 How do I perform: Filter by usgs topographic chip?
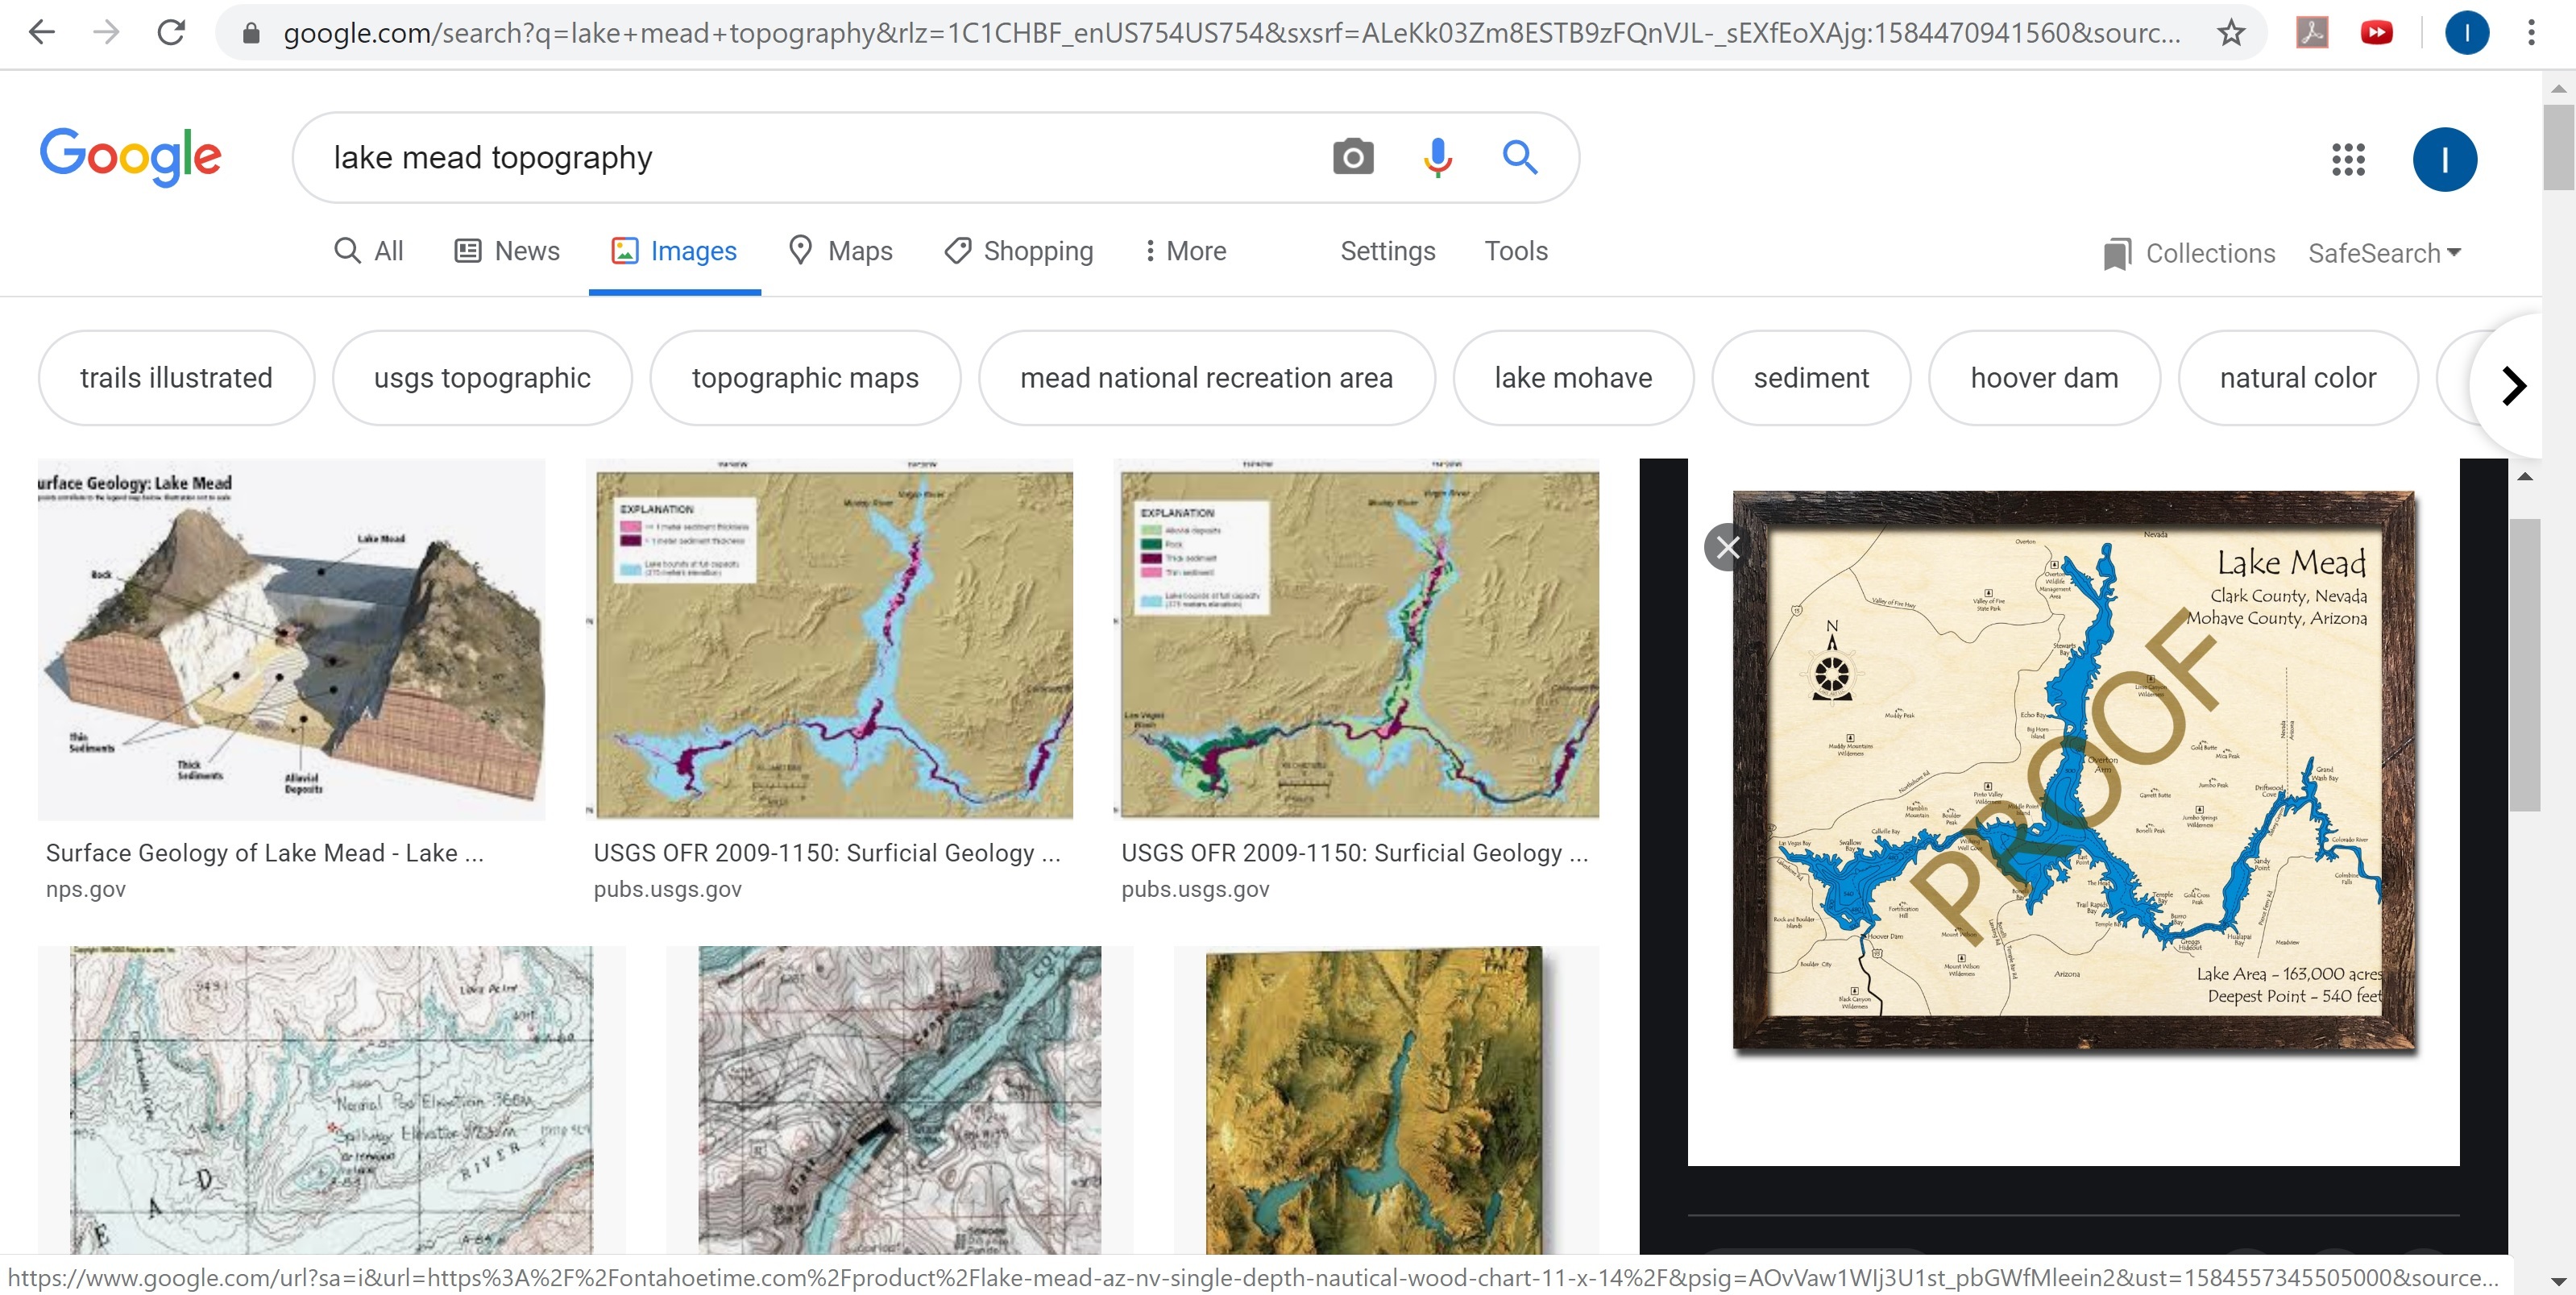[x=482, y=378]
